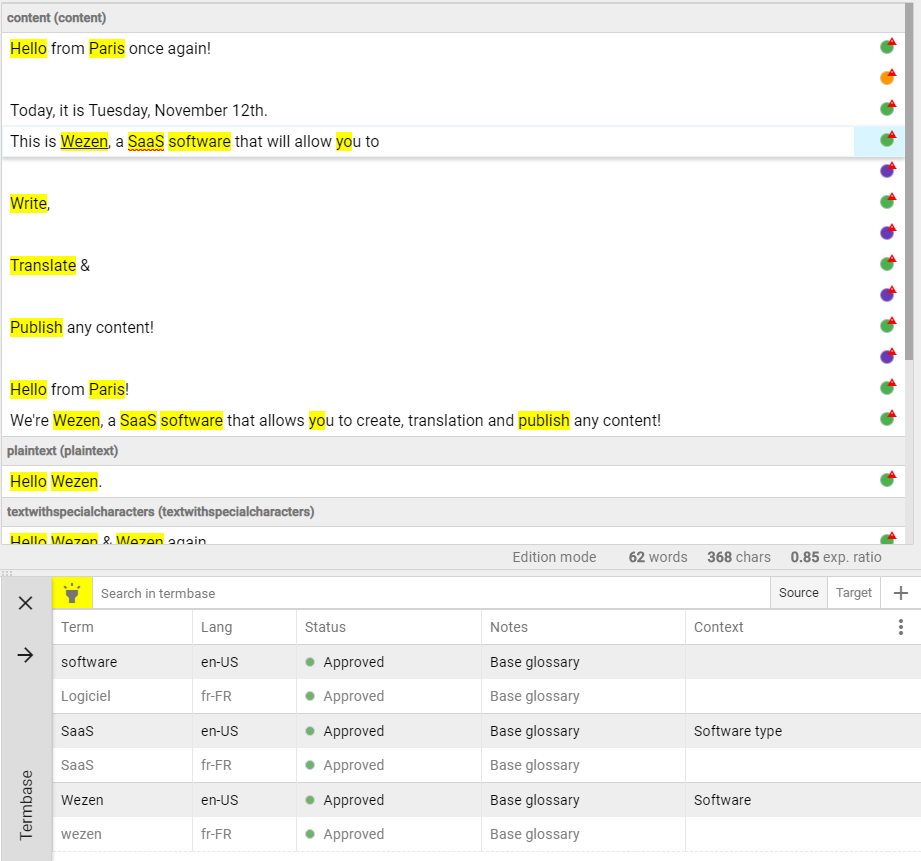Focus the Search in termbase field
The image size is (921, 861).
431,593
